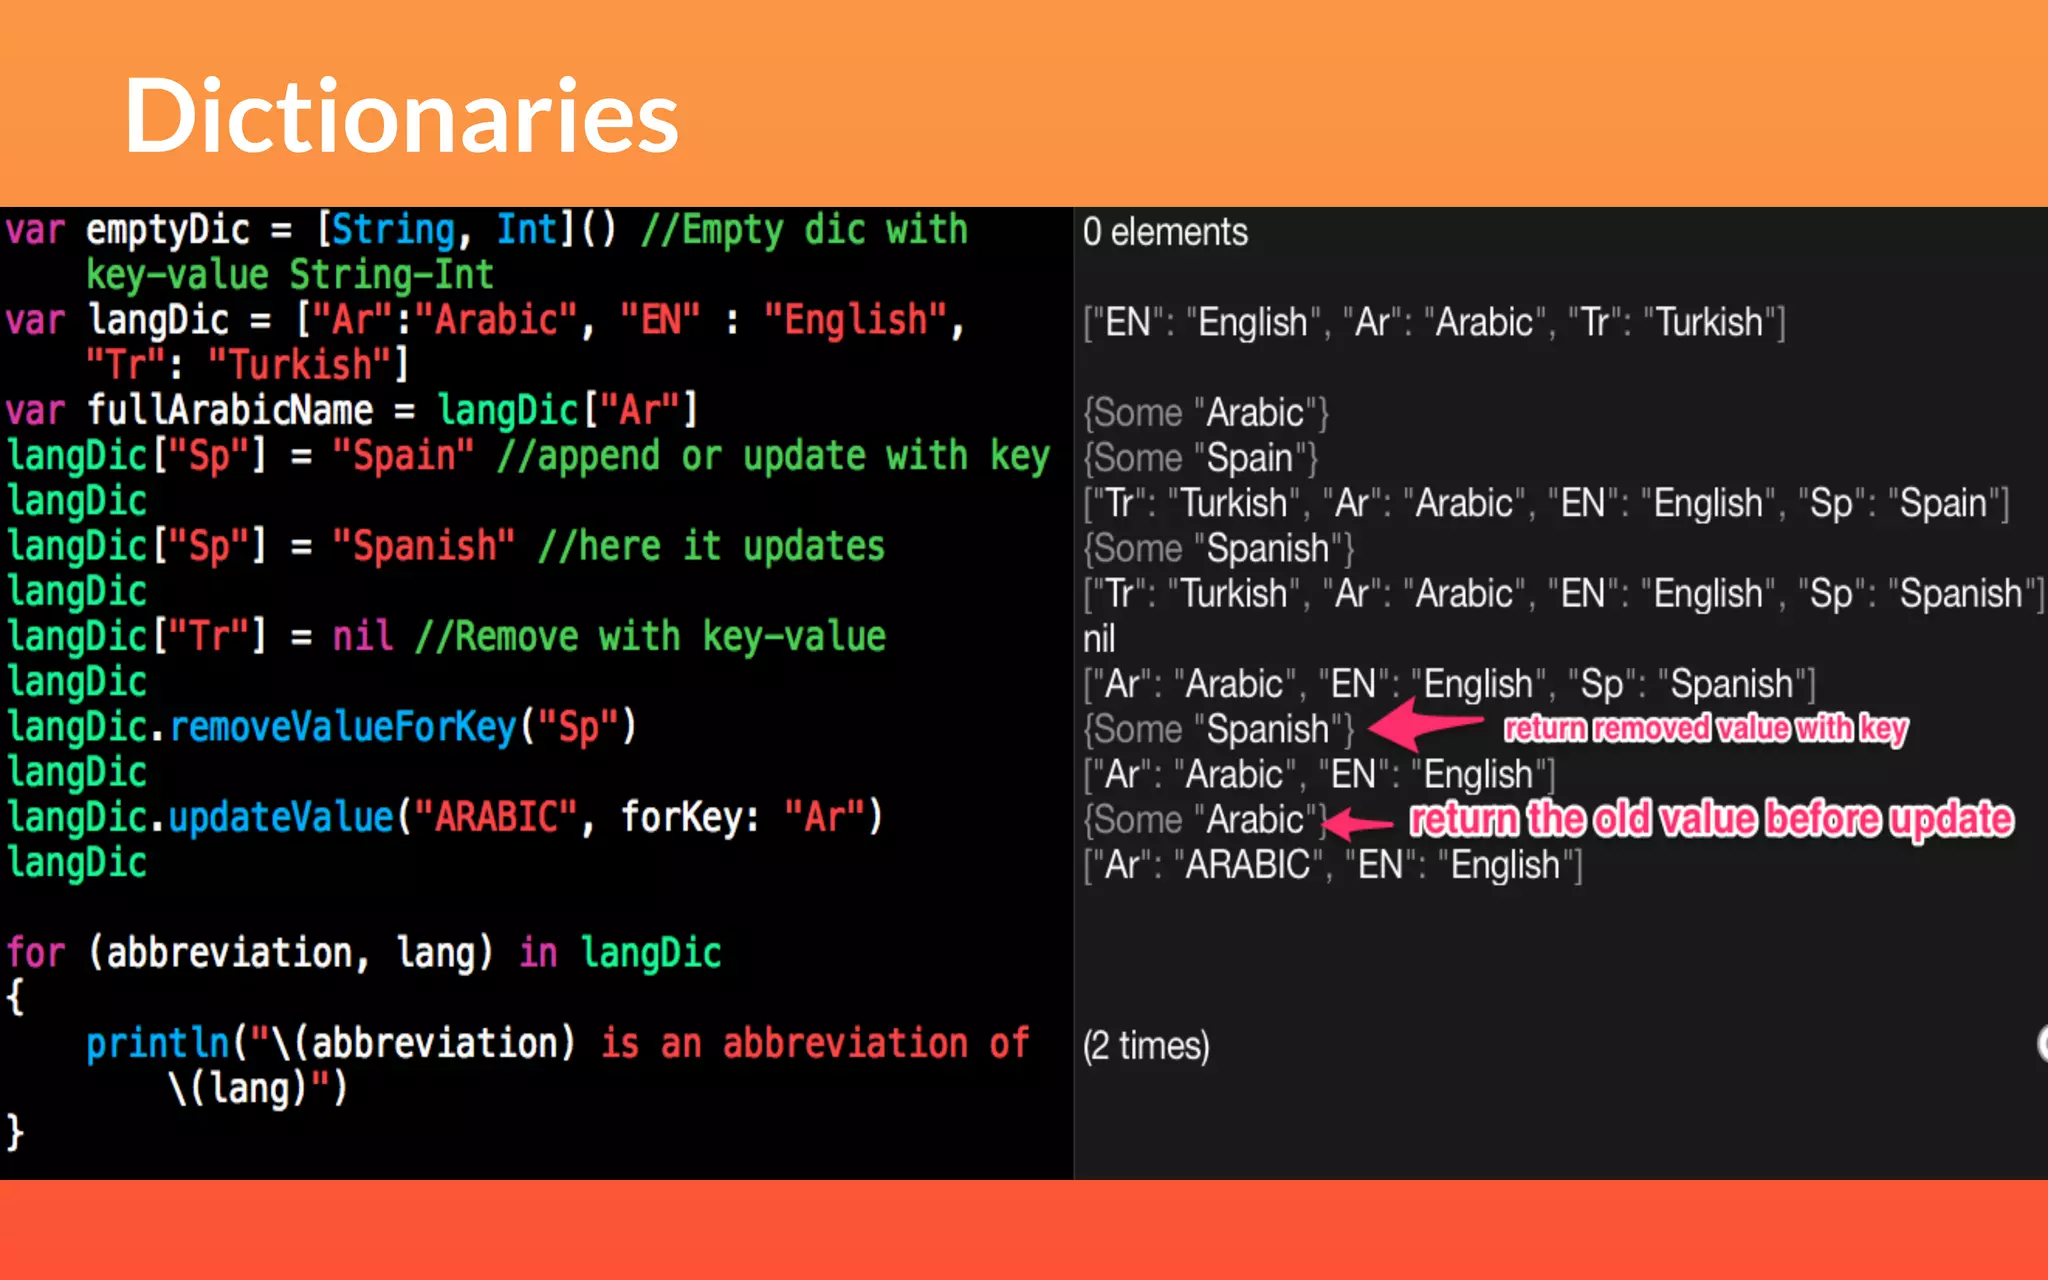
Task: Click the partial circle icon beside (2 times)
Action: click(2042, 1044)
